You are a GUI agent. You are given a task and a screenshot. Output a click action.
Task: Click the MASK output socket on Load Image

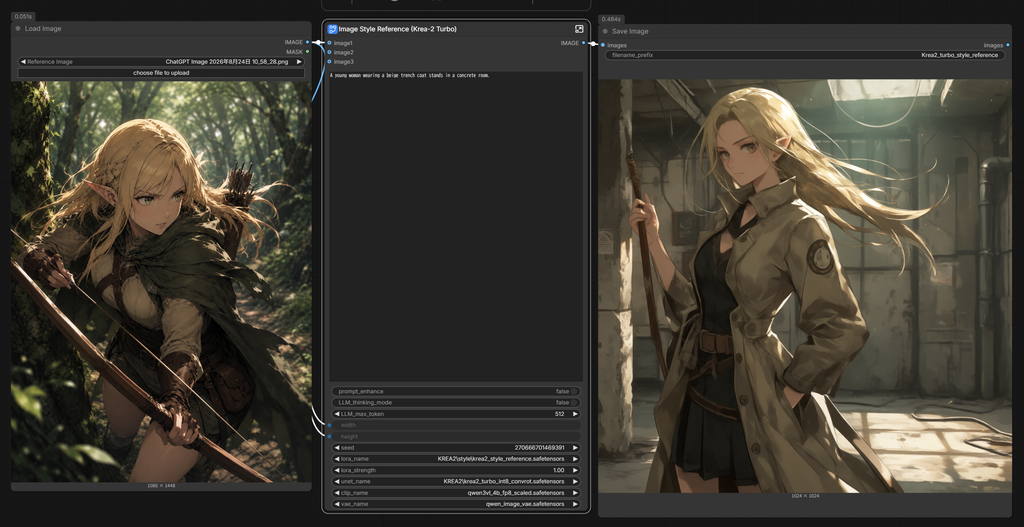click(x=308, y=52)
